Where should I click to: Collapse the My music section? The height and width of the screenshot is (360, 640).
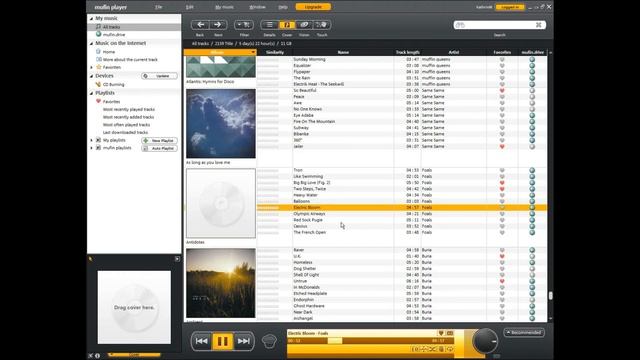pos(91,18)
